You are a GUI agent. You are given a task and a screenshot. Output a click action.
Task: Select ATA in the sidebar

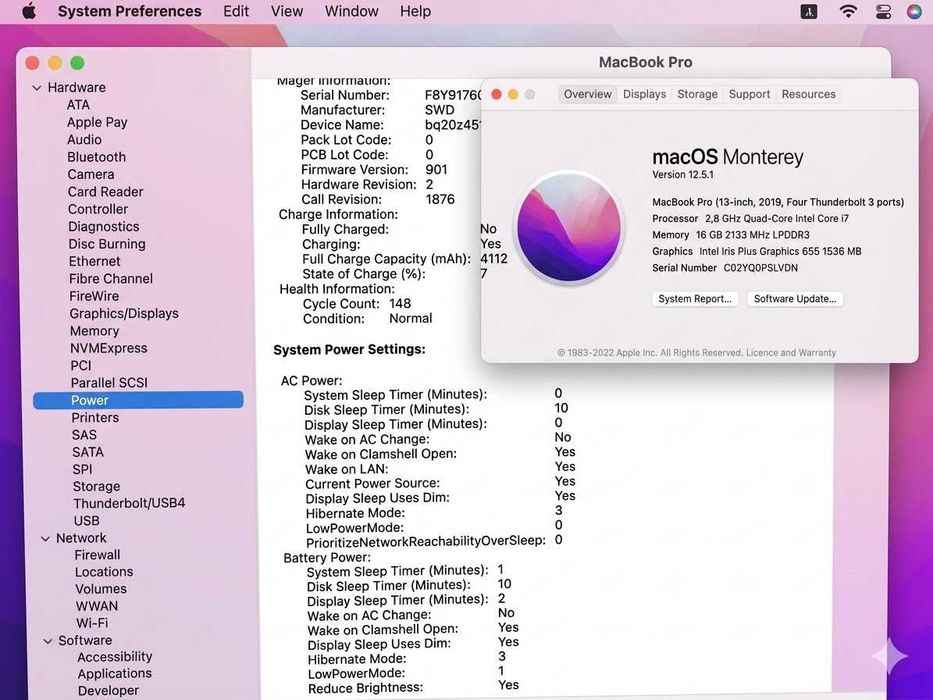(78, 105)
